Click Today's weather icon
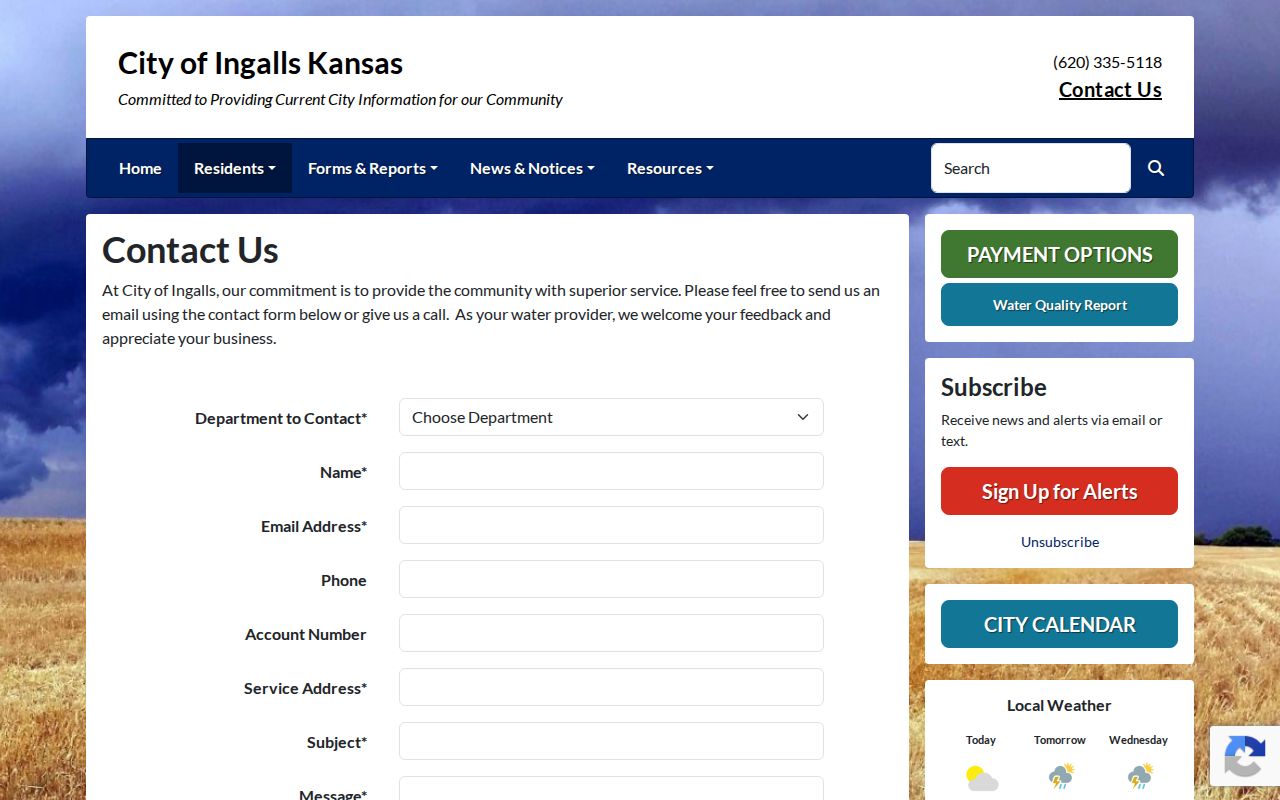1280x800 pixels. (981, 777)
